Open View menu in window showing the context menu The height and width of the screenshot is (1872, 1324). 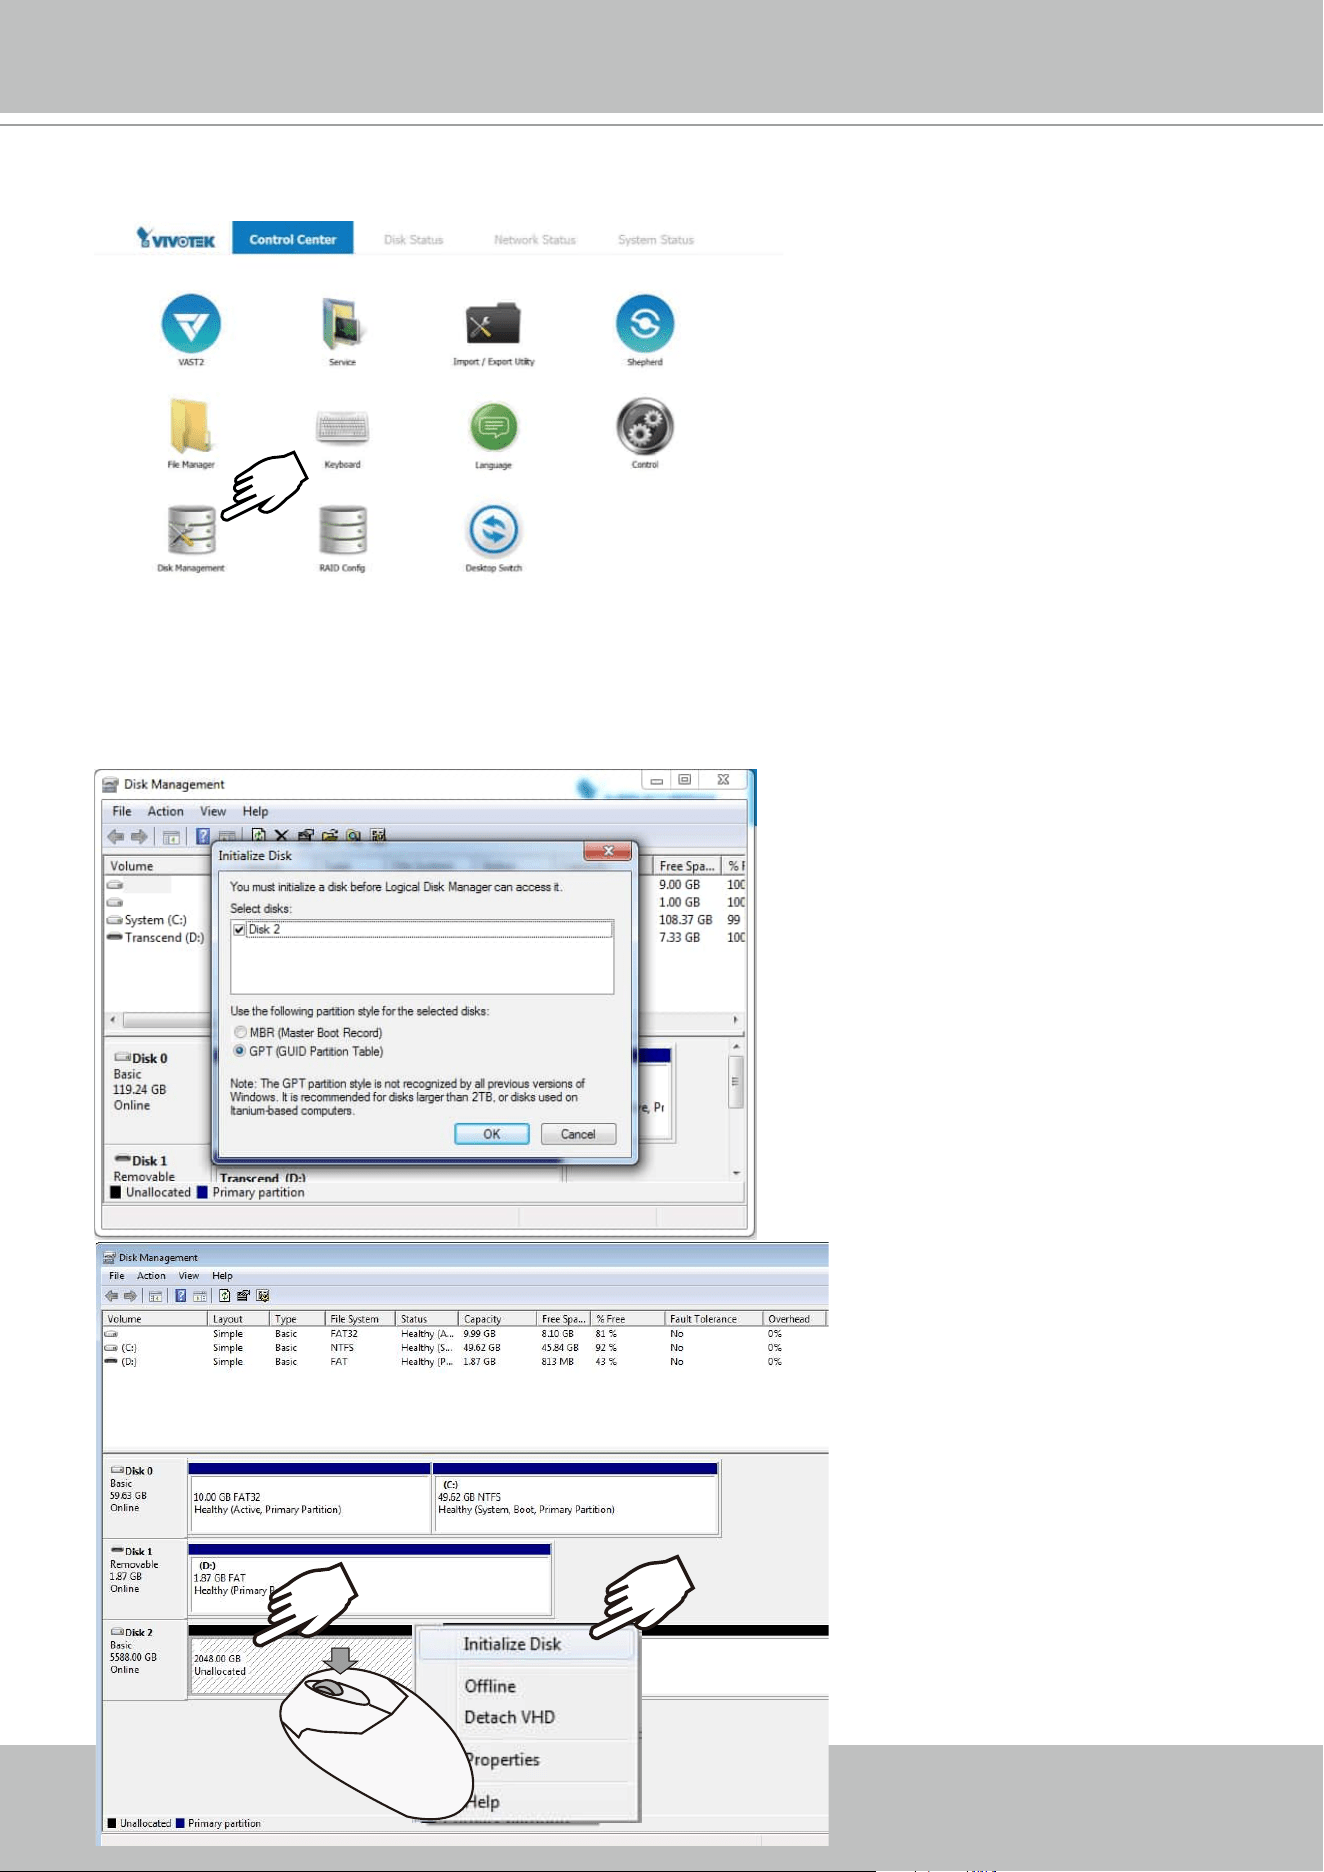pyautogui.click(x=189, y=1276)
